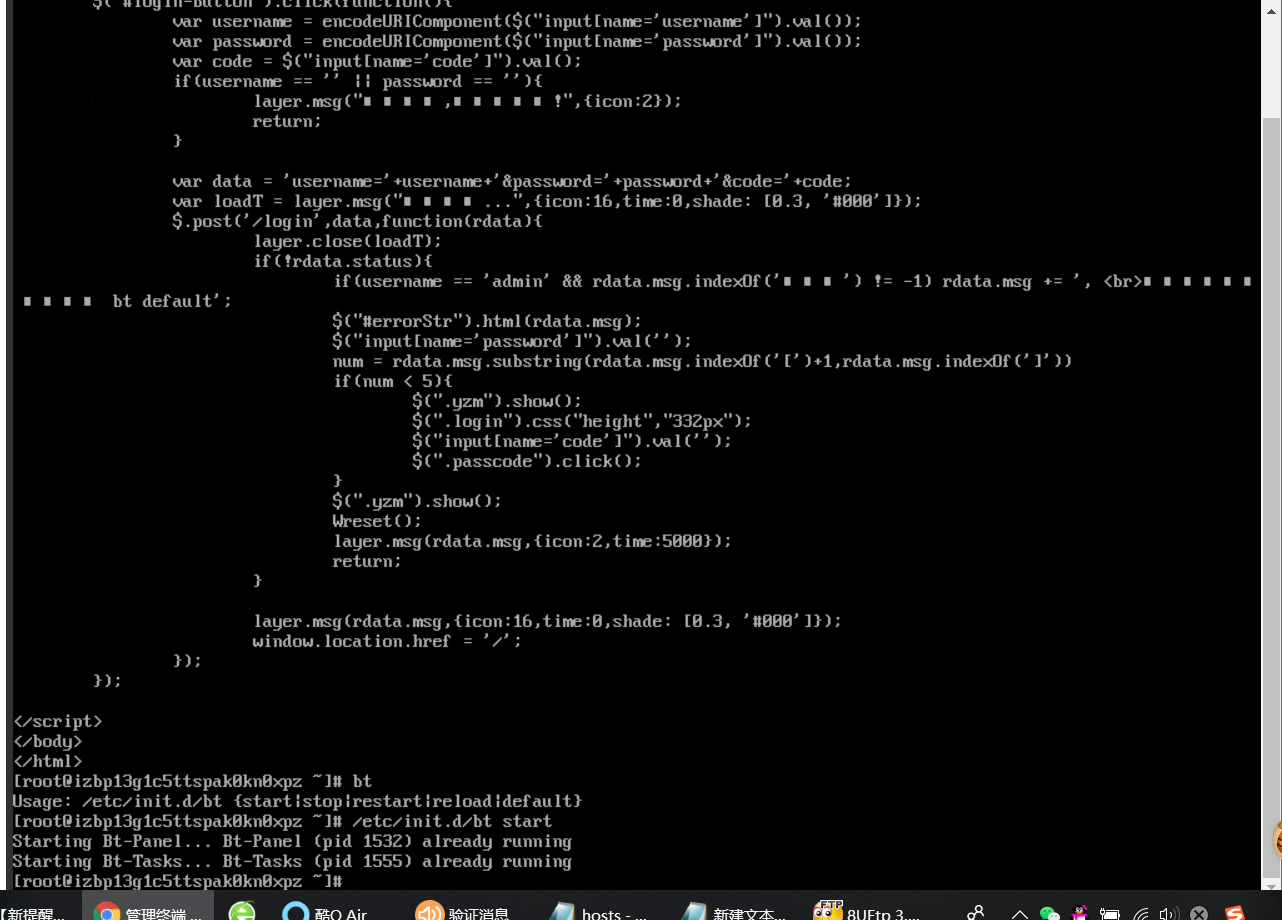
Task: Click the 'Usage: /etc/init.d/bt' output line
Action: coord(297,801)
